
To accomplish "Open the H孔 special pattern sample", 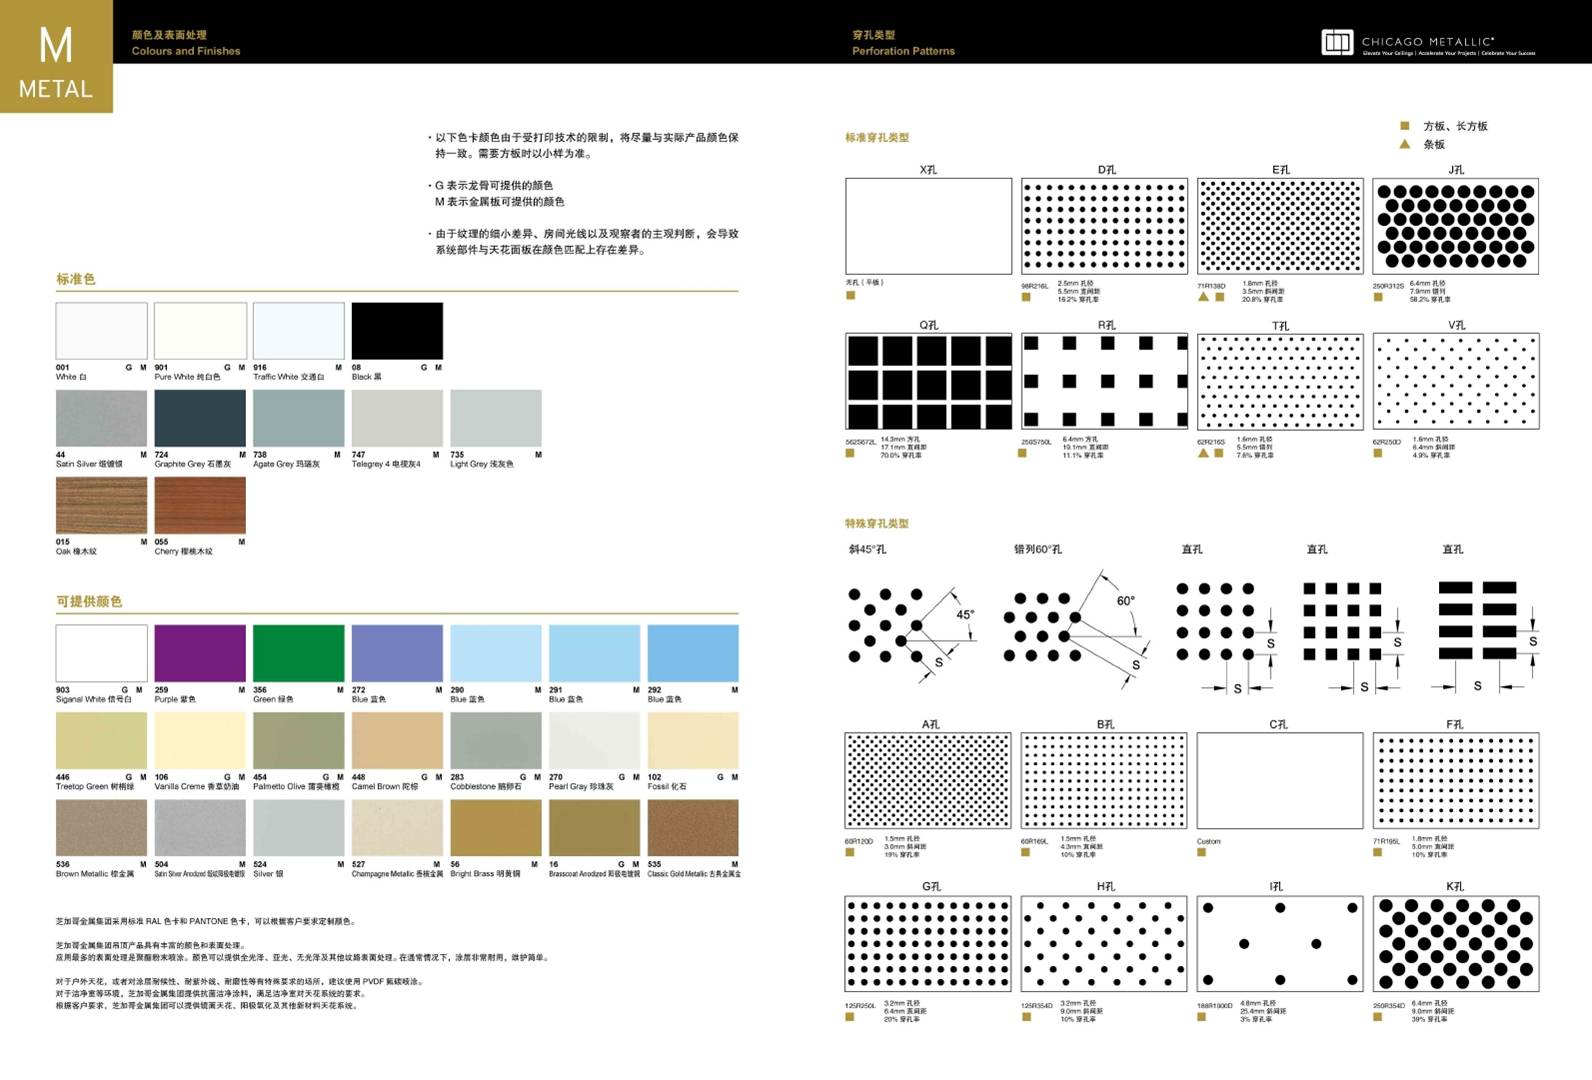I will 1104,943.
